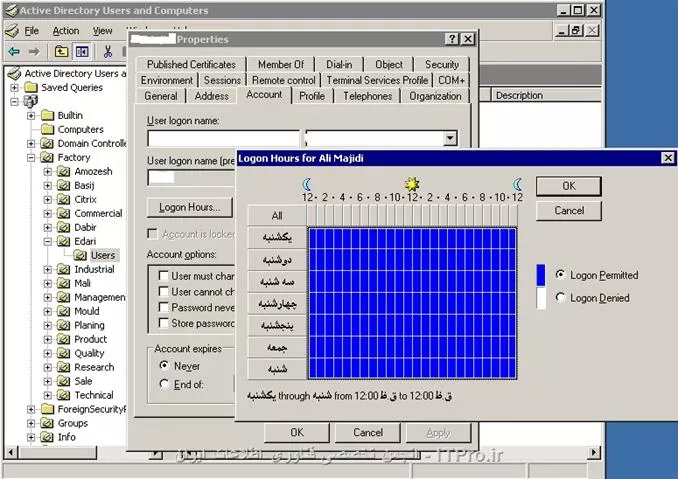This screenshot has height=479, width=678.
Task: Click the Up one level folder icon
Action: click(x=61, y=52)
